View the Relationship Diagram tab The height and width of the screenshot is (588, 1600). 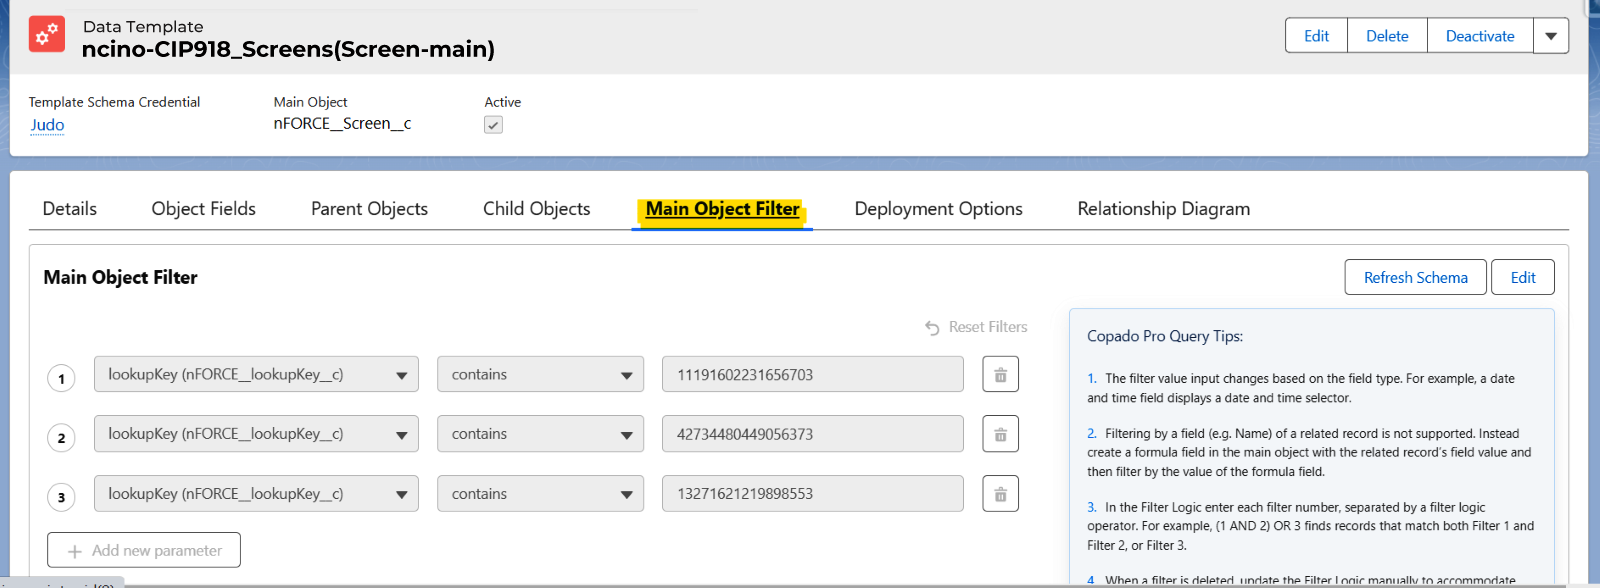[1164, 209]
